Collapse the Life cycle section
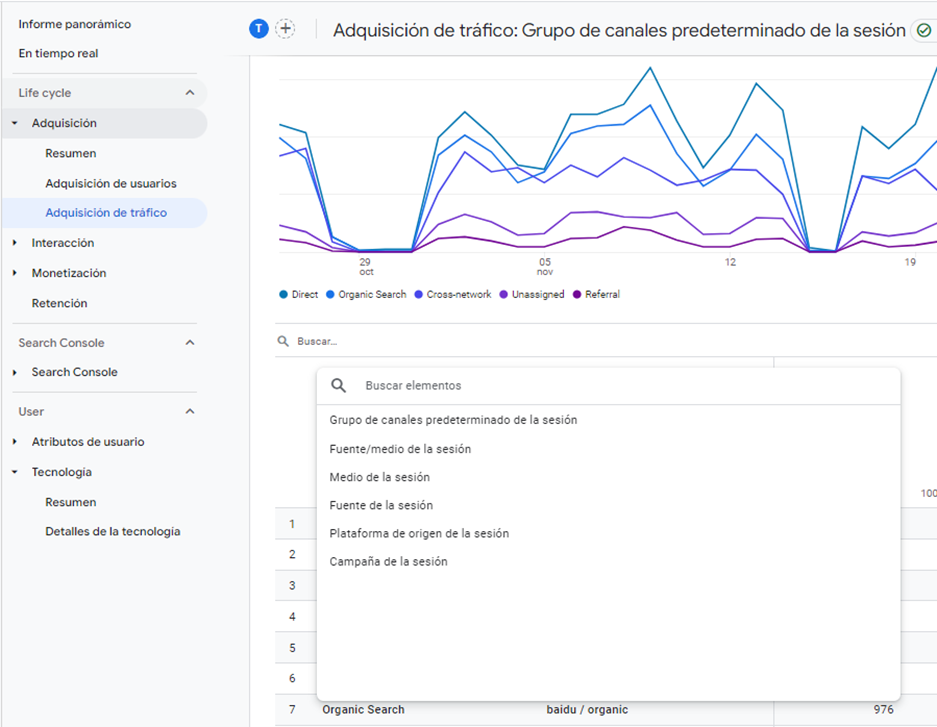937x727 pixels. click(190, 93)
